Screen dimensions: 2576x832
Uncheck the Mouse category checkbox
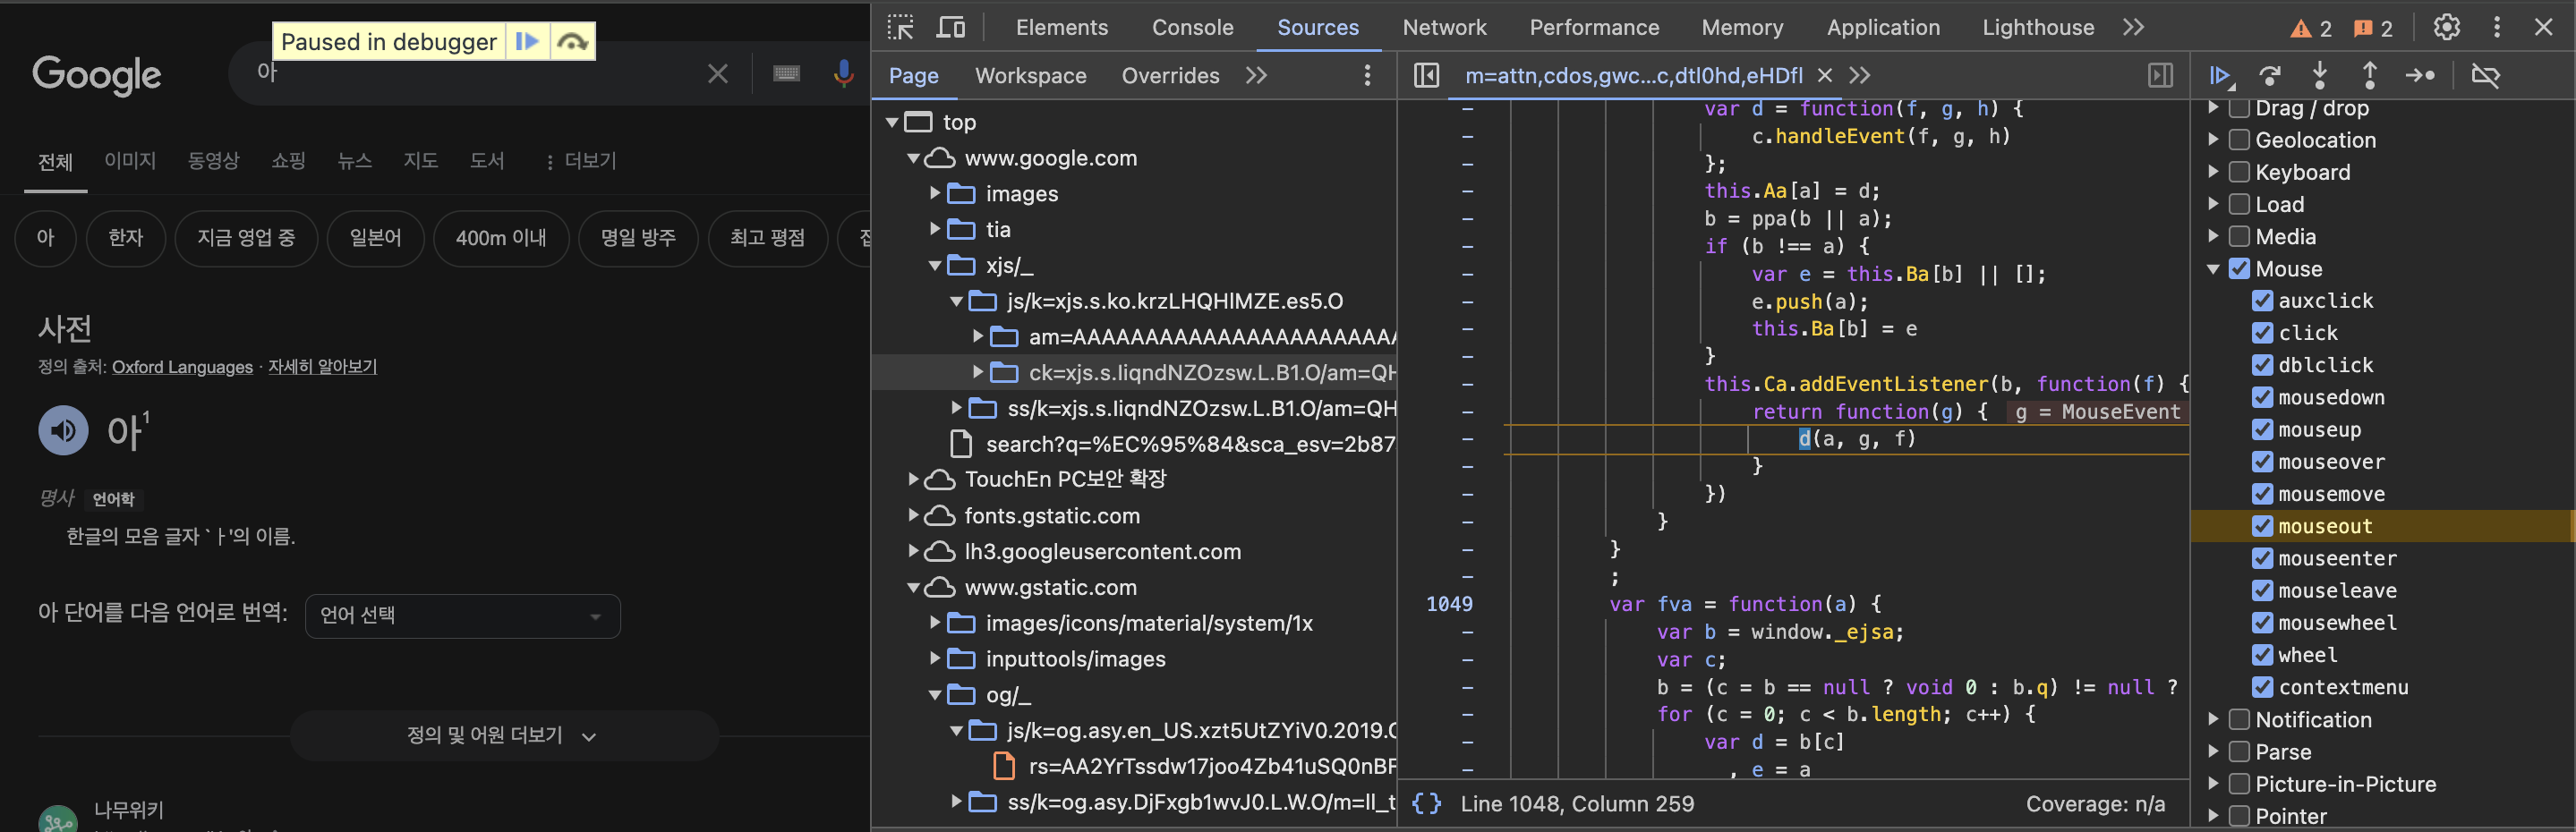[x=2239, y=269]
